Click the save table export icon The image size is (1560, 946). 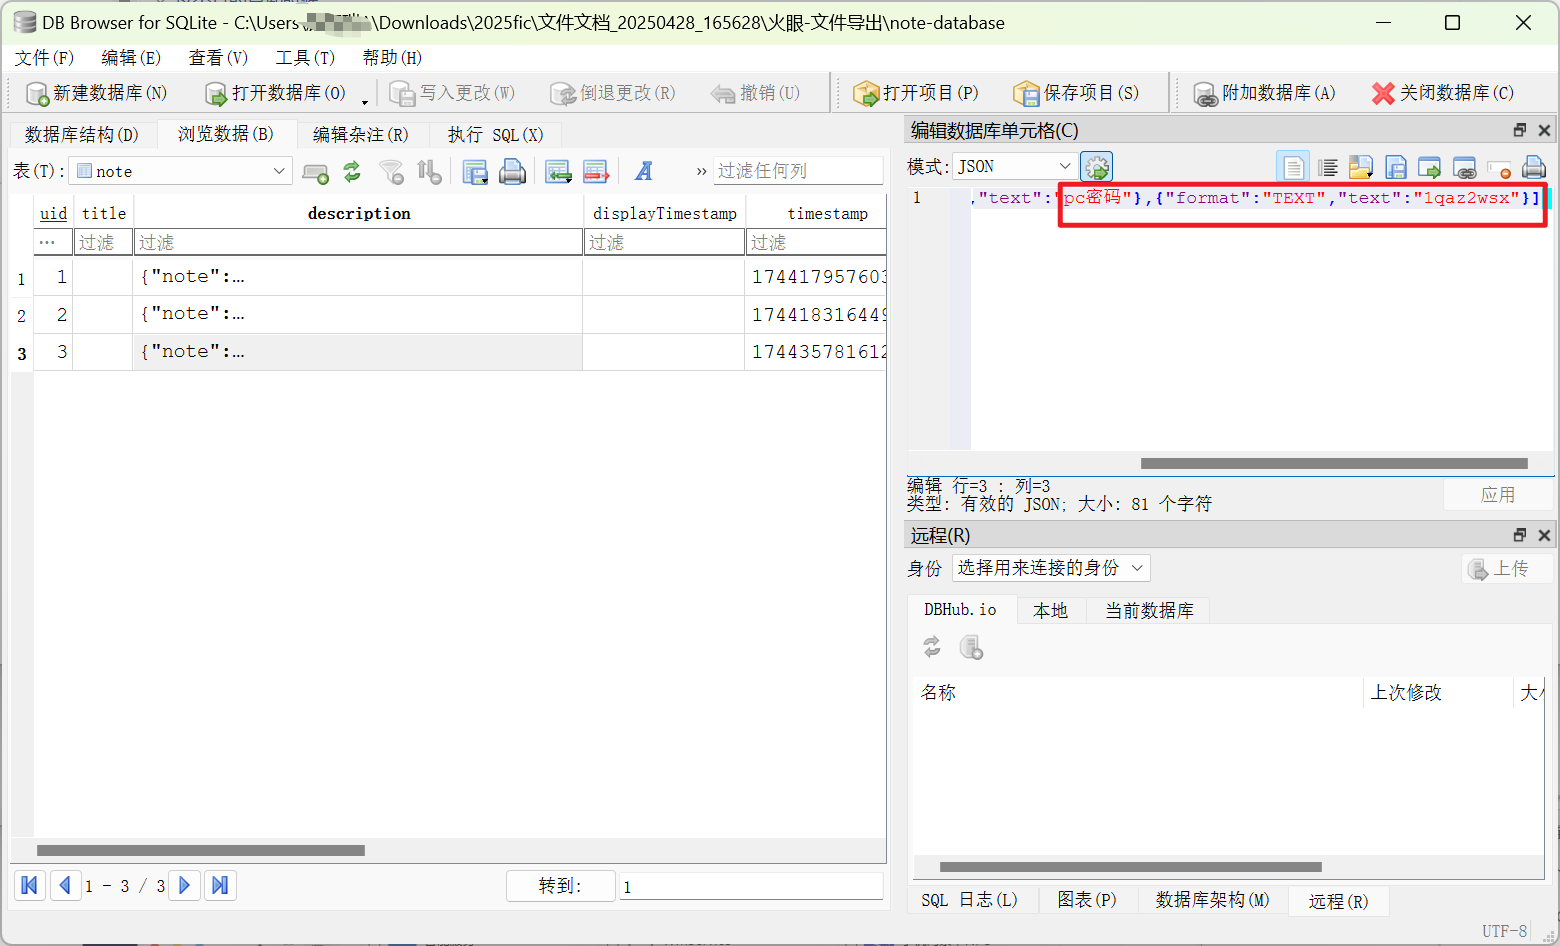[x=474, y=172]
